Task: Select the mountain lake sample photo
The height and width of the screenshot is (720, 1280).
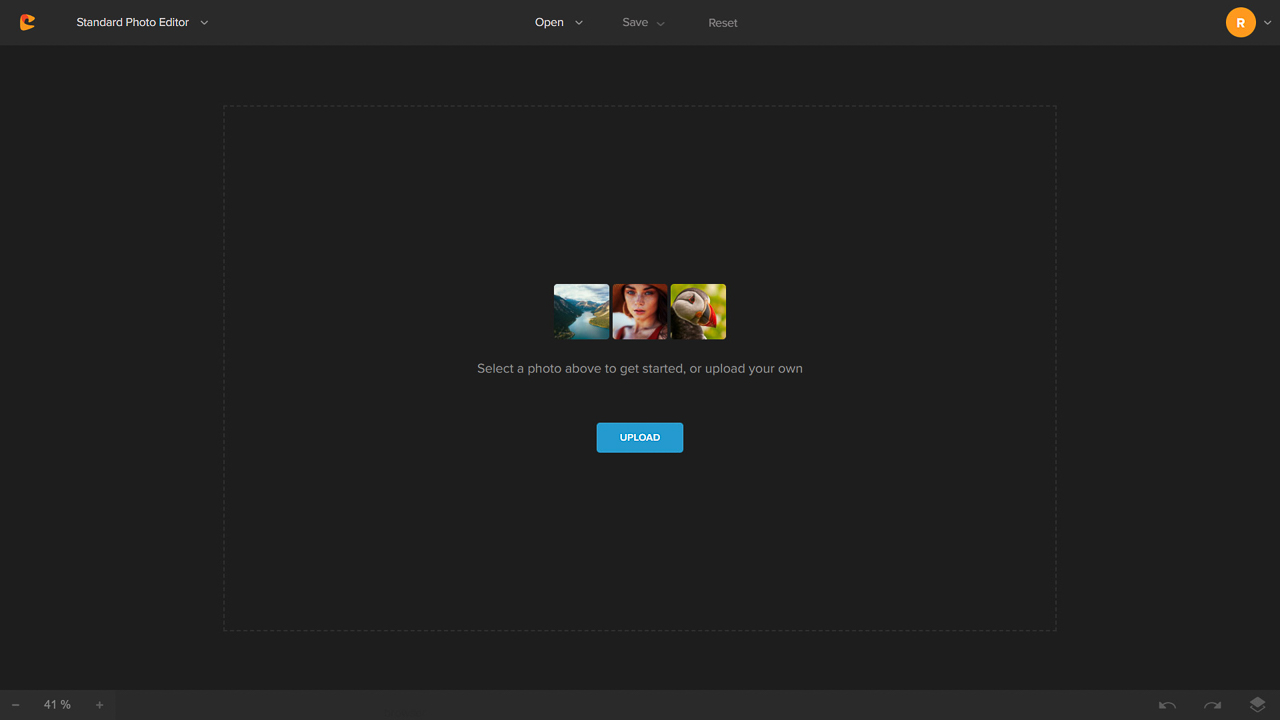Action: click(x=581, y=311)
